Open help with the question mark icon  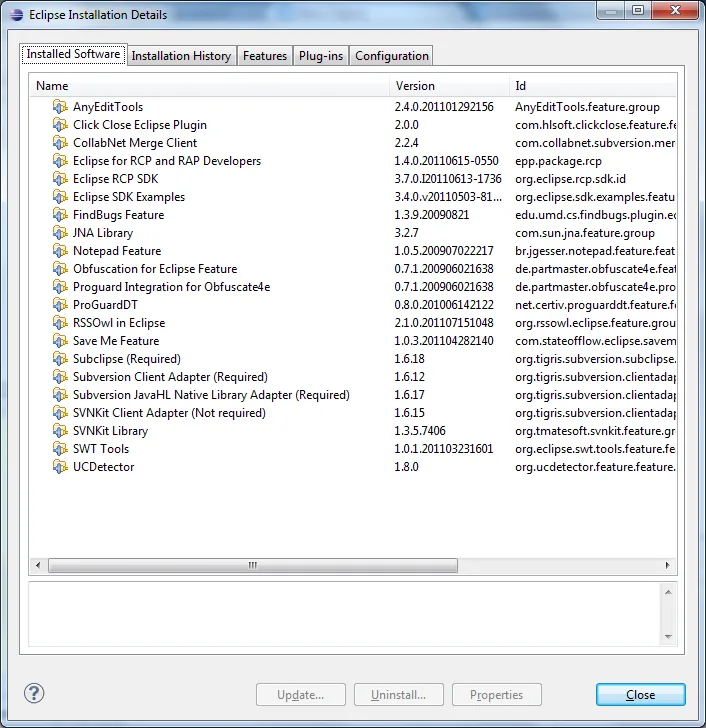coord(34,694)
